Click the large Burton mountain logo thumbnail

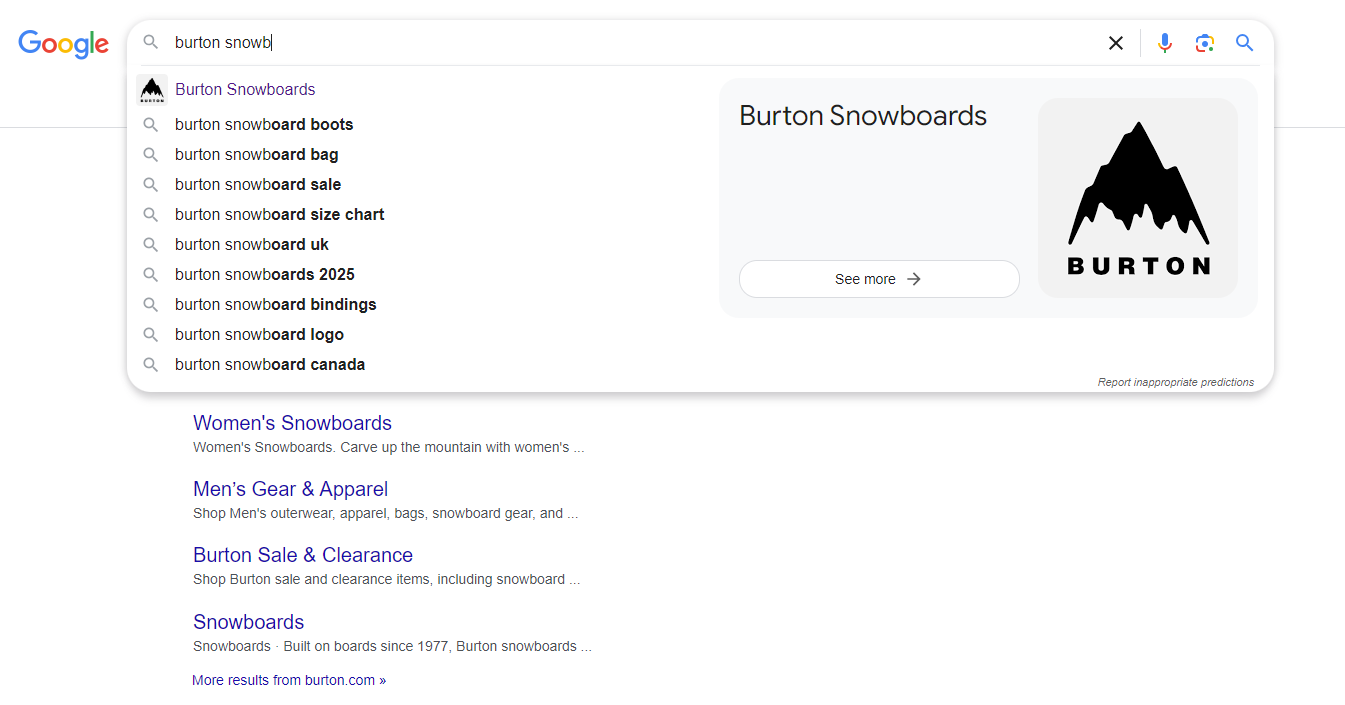click(1138, 198)
